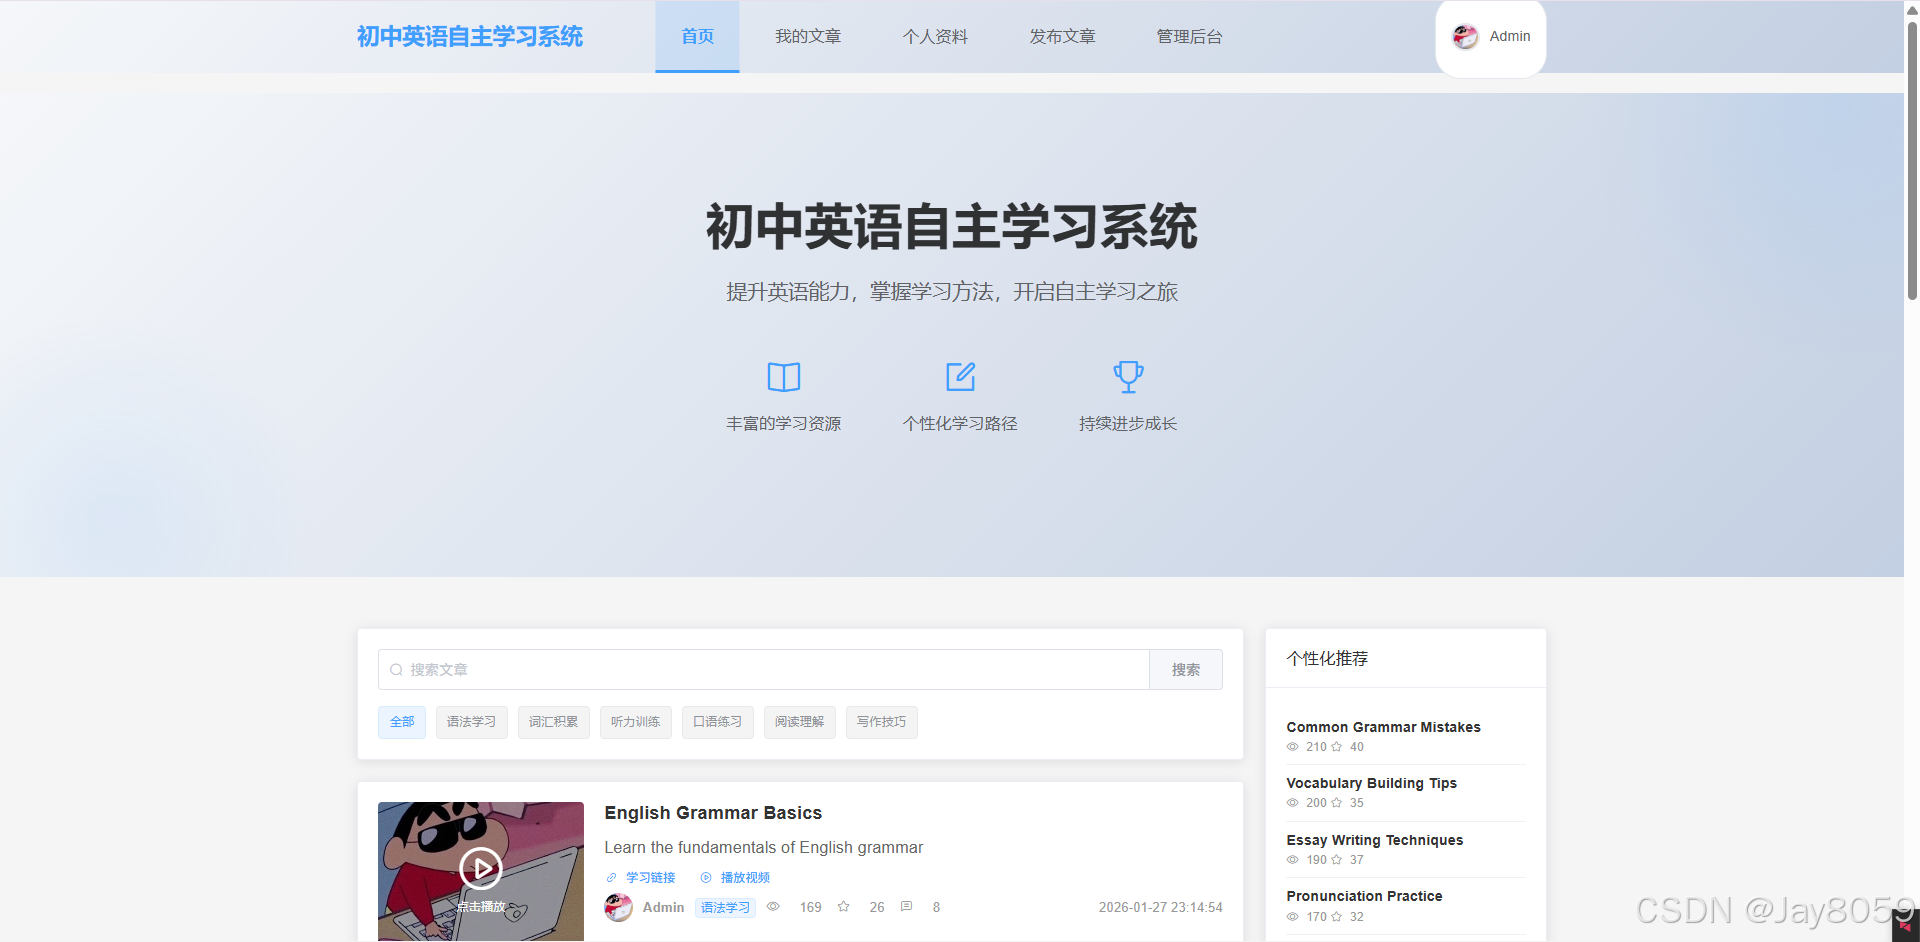Open 个人资料 navigation item
This screenshot has width=1920, height=942.
tap(935, 37)
